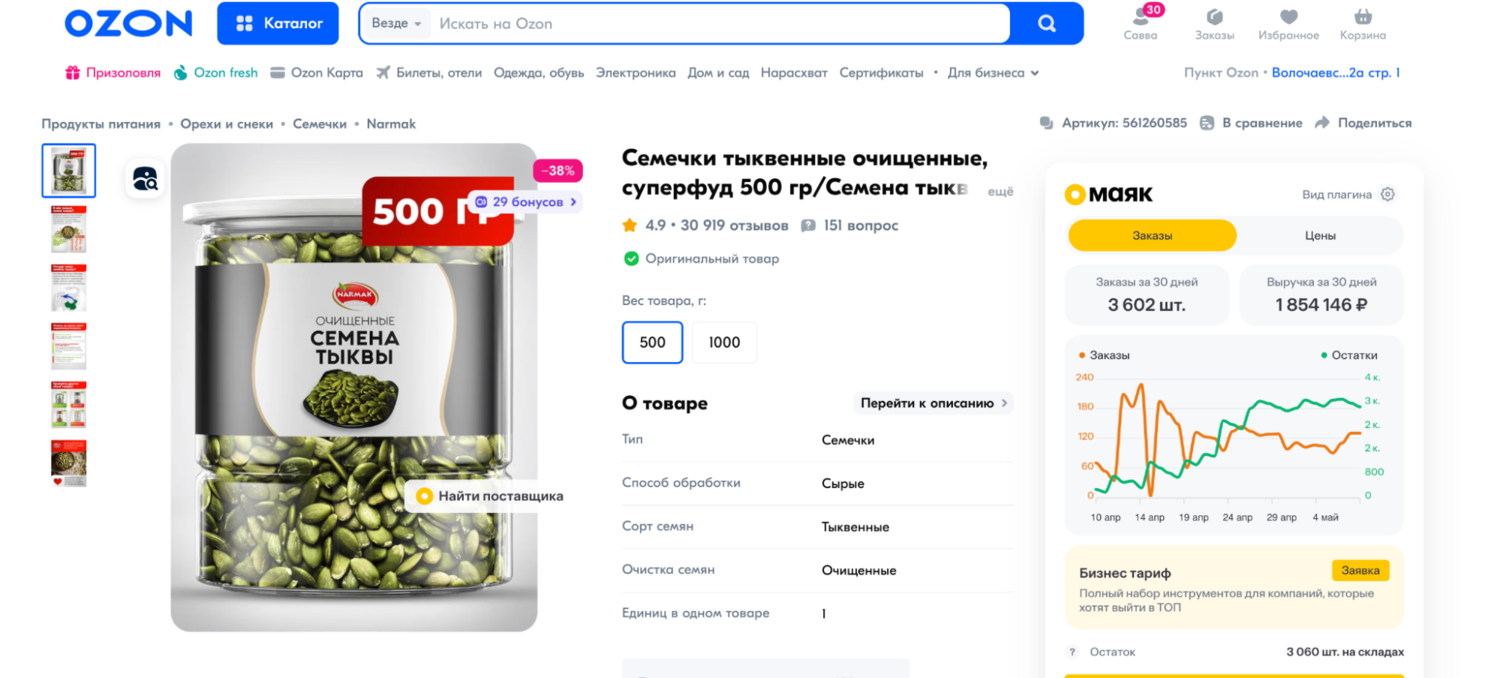The width and height of the screenshot is (1500, 678).
Task: Open Маяк plugin settings gear icon
Action: coord(1387,195)
